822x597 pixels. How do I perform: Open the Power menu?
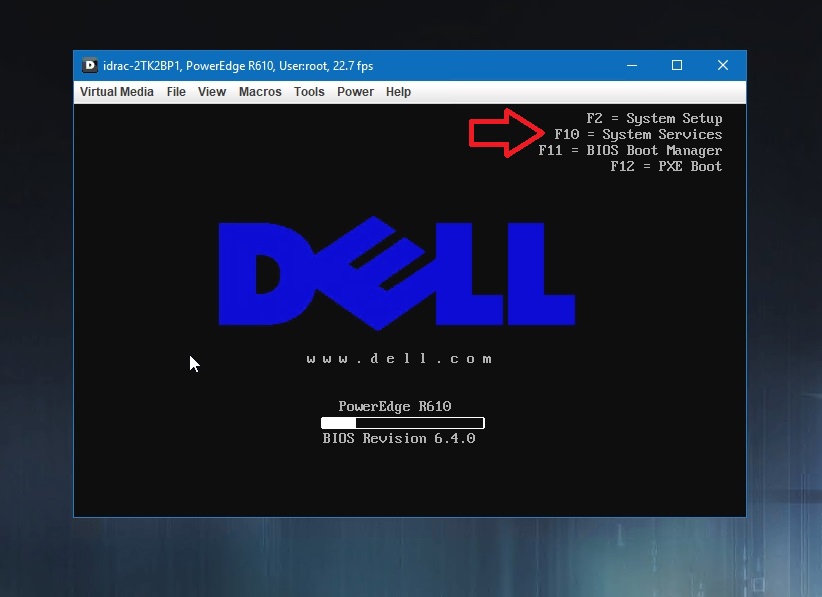point(355,92)
